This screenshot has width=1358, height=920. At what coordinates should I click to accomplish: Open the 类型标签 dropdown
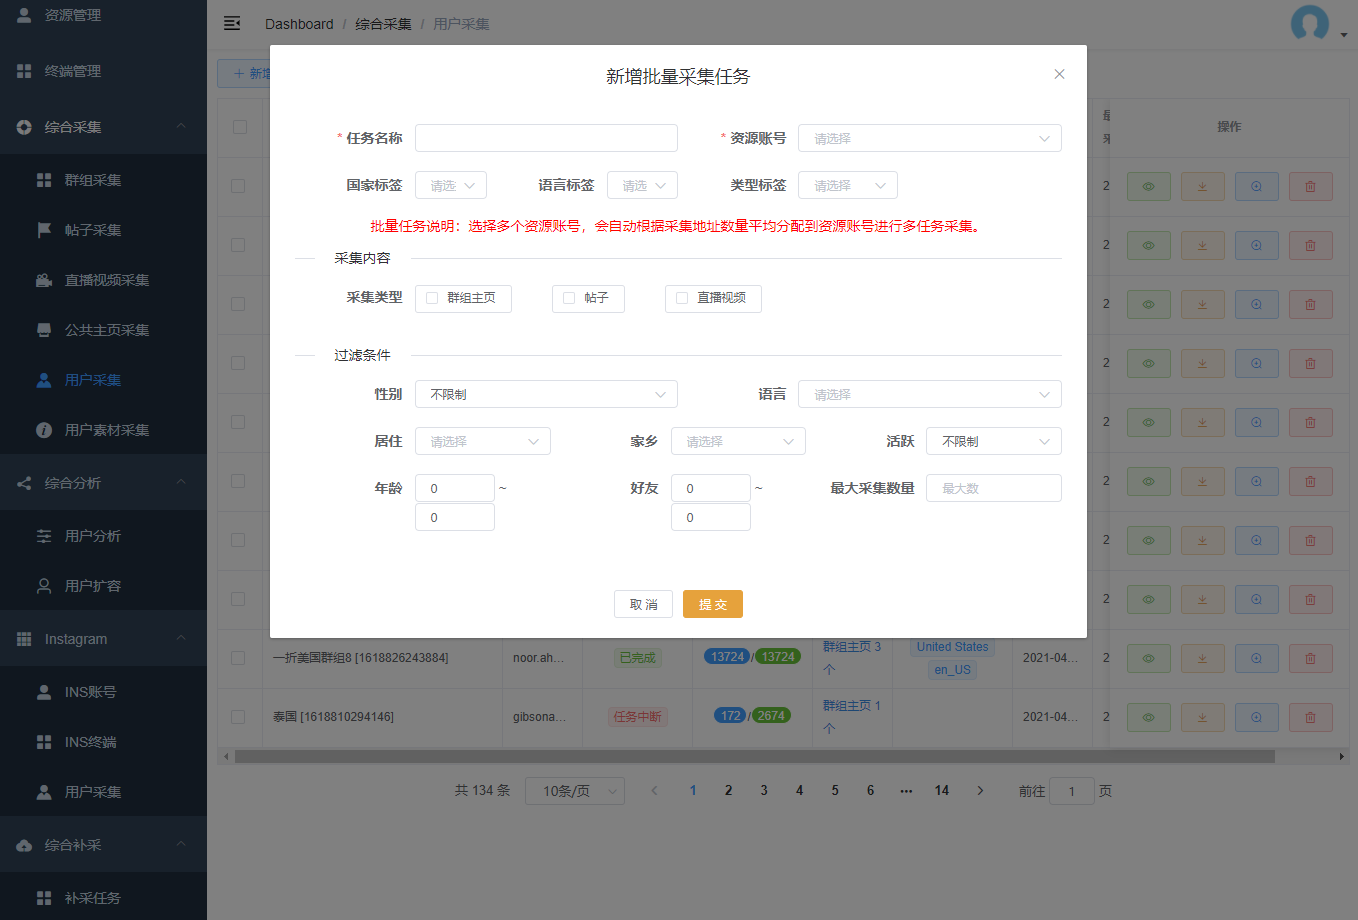point(847,185)
